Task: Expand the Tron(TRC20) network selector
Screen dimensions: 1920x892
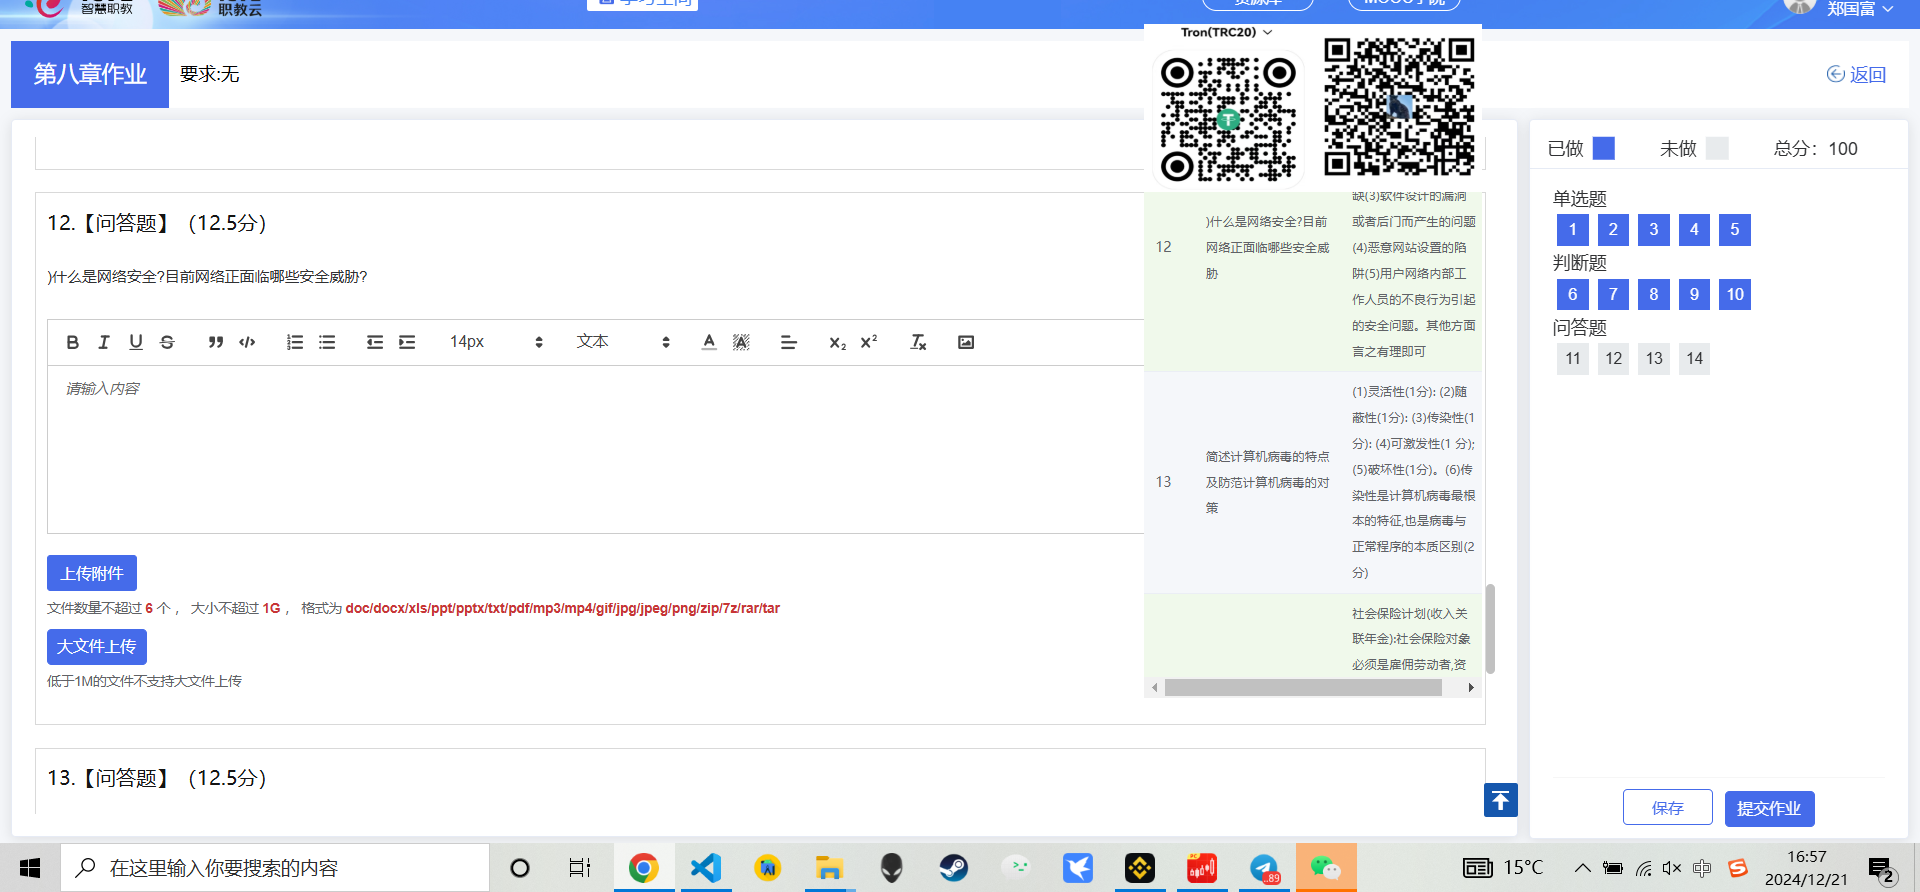Action: coord(1226,32)
